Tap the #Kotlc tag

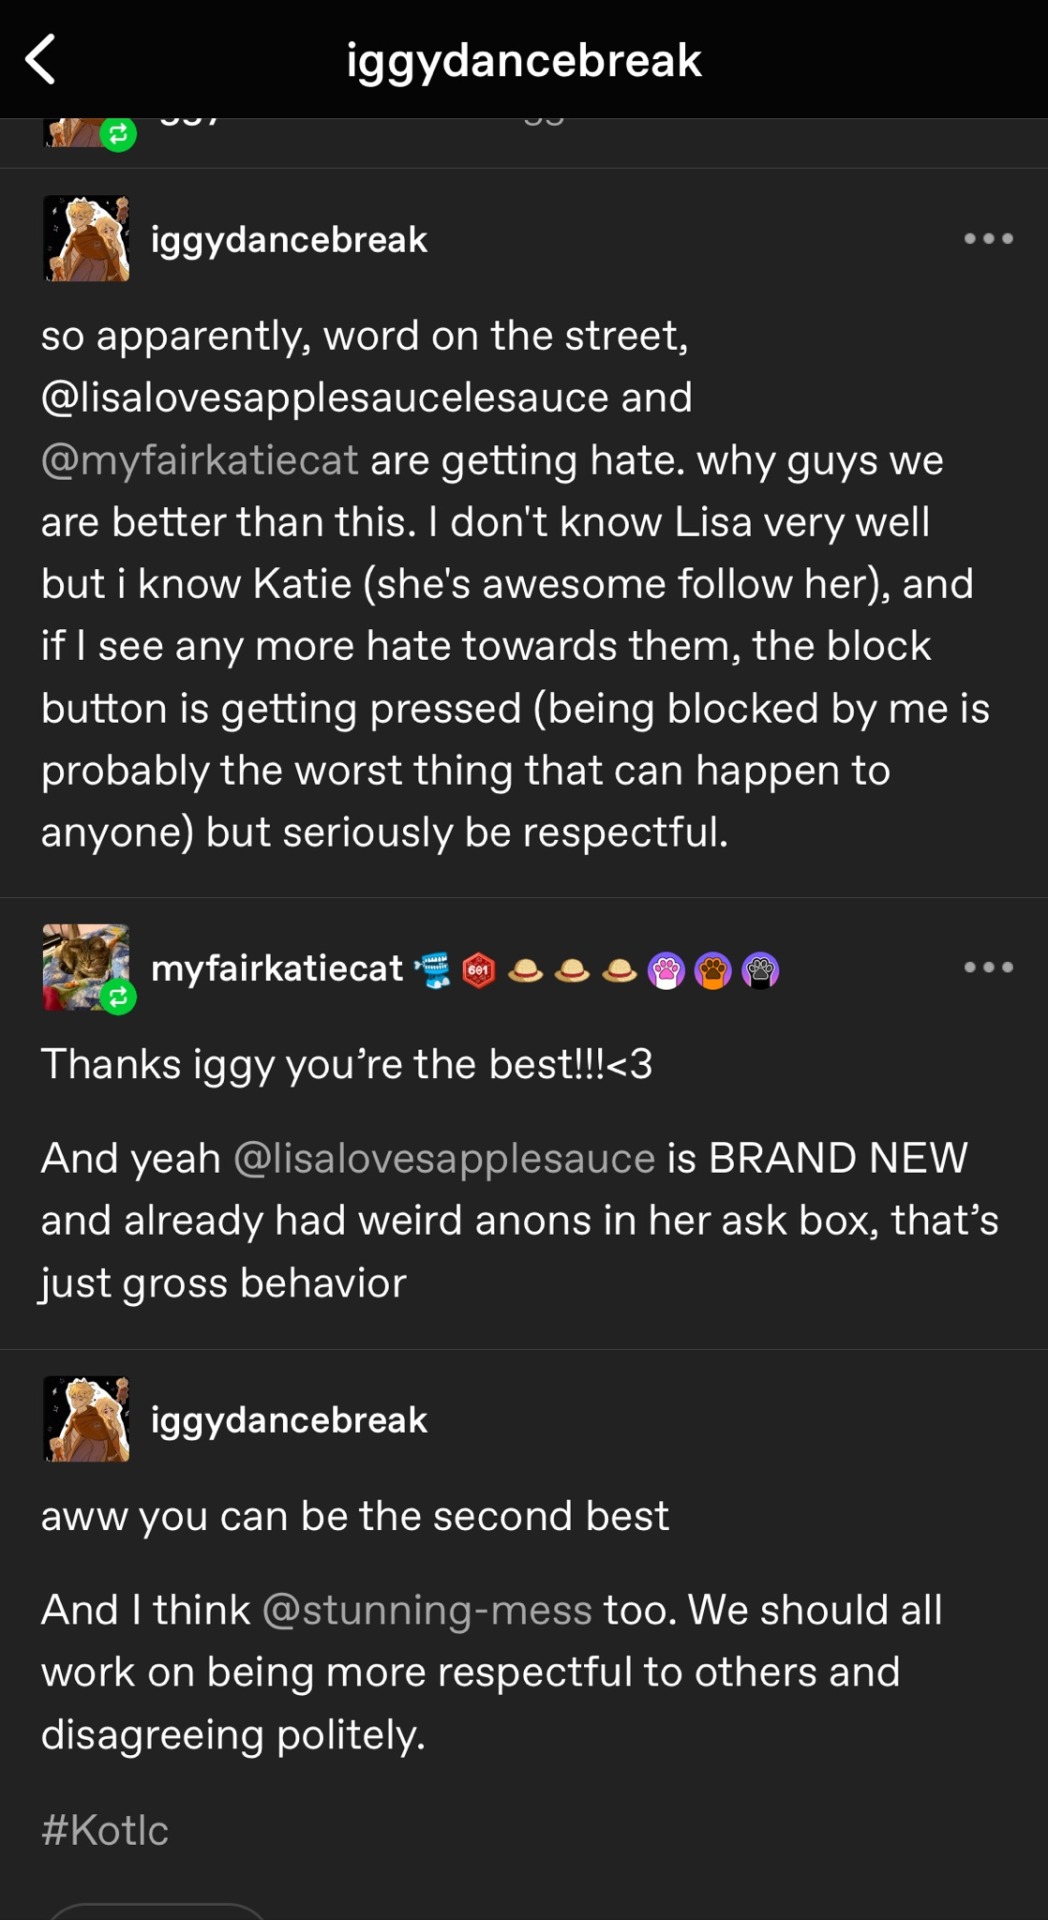(105, 1830)
